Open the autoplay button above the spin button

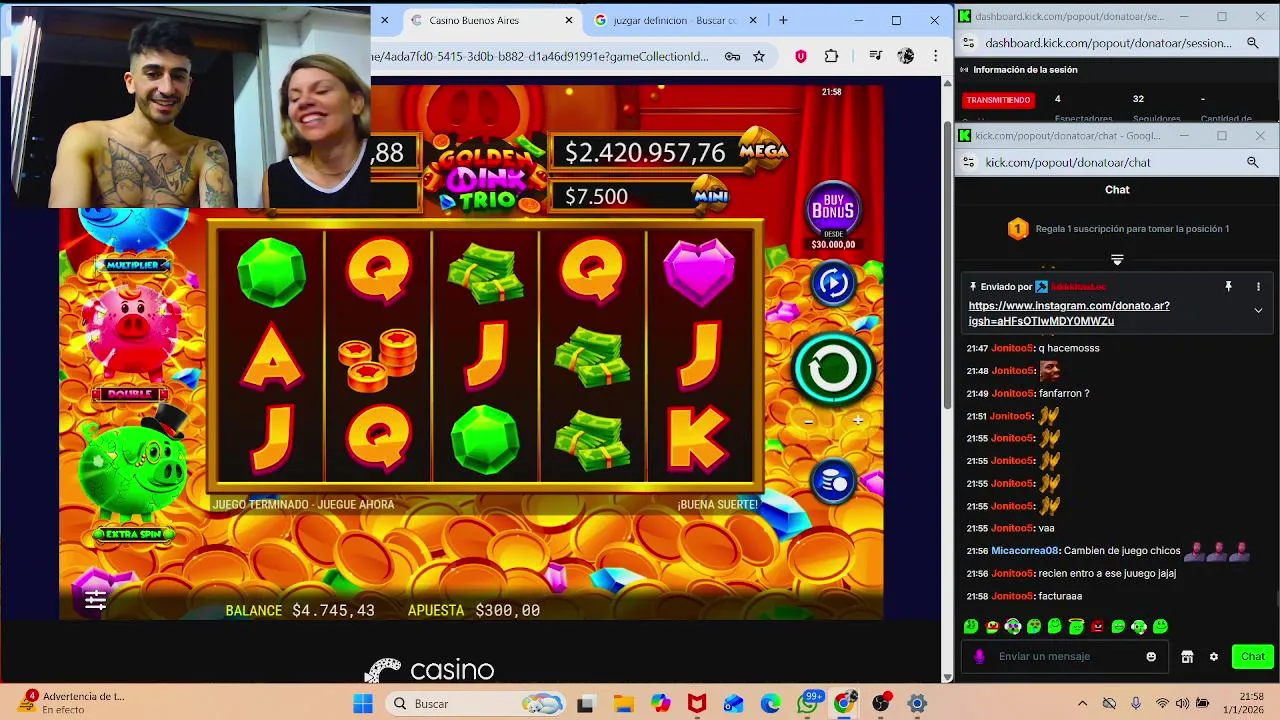tap(833, 283)
